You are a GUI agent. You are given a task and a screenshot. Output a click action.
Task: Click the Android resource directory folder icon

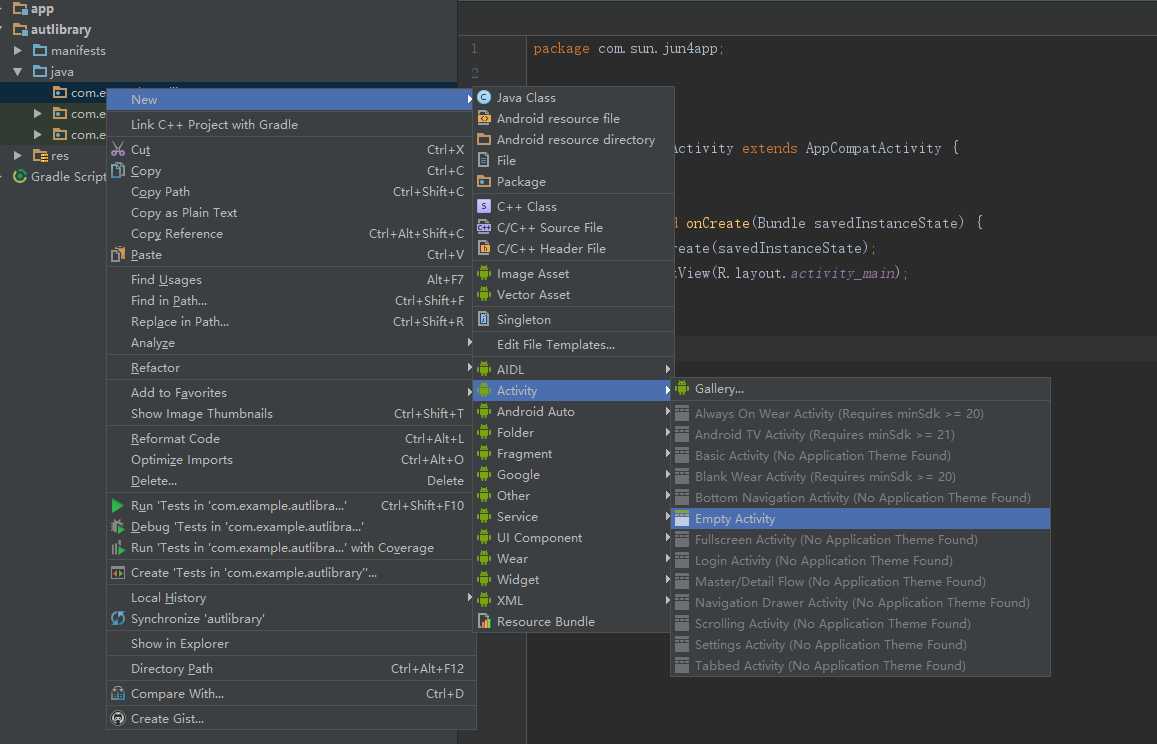pyautogui.click(x=484, y=140)
